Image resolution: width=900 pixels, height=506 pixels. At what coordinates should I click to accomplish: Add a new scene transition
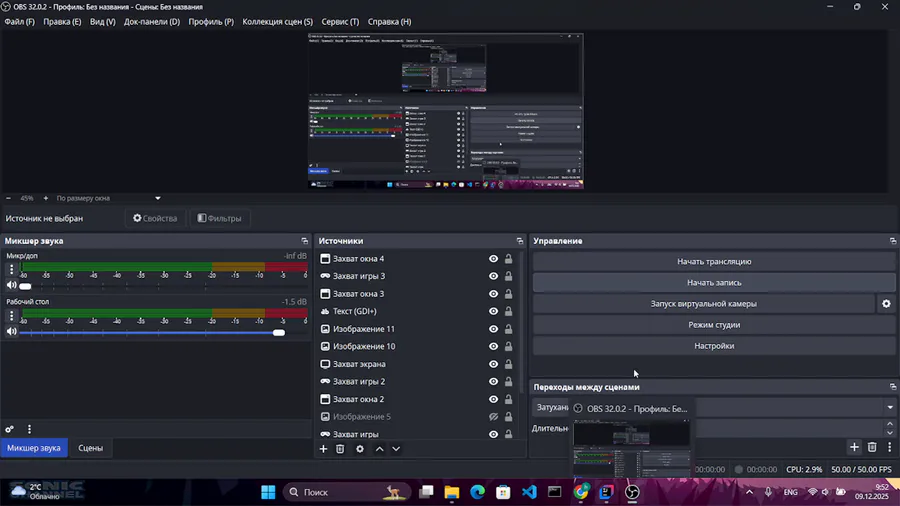click(854, 447)
